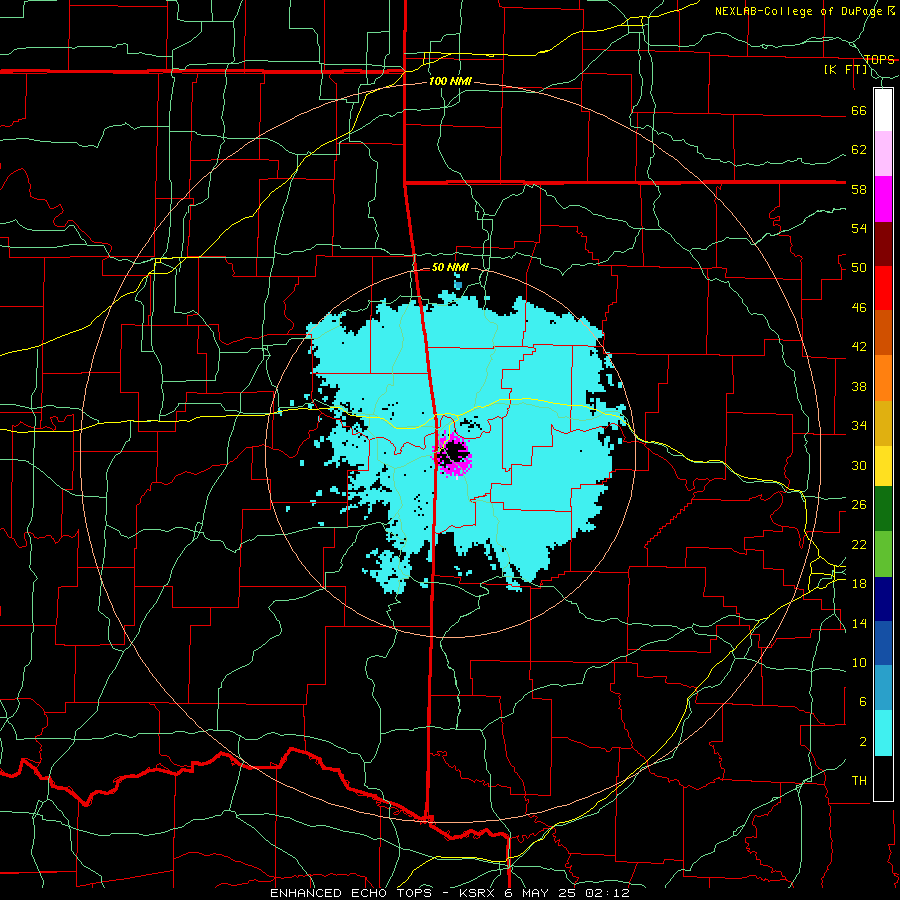Click the "TH" threshold label
Screen dimensions: 900x900
click(859, 780)
